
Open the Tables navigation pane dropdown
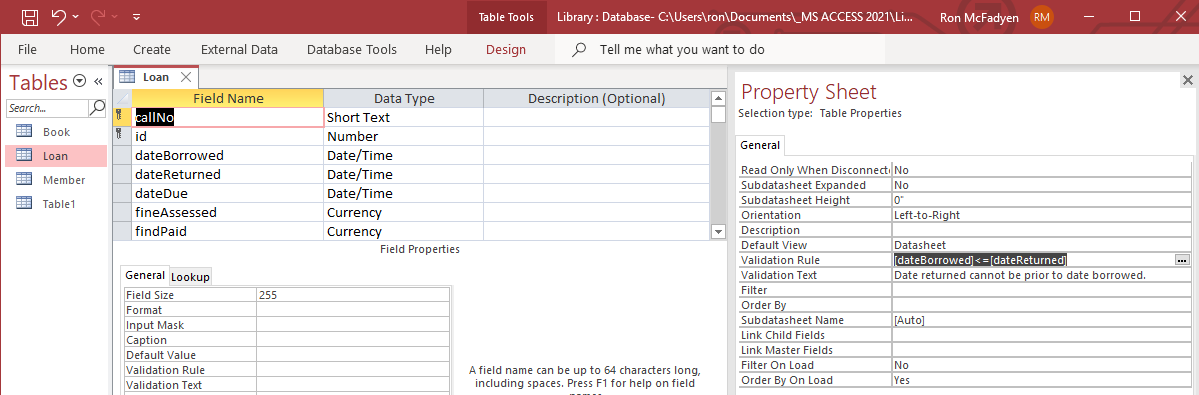[x=80, y=82]
